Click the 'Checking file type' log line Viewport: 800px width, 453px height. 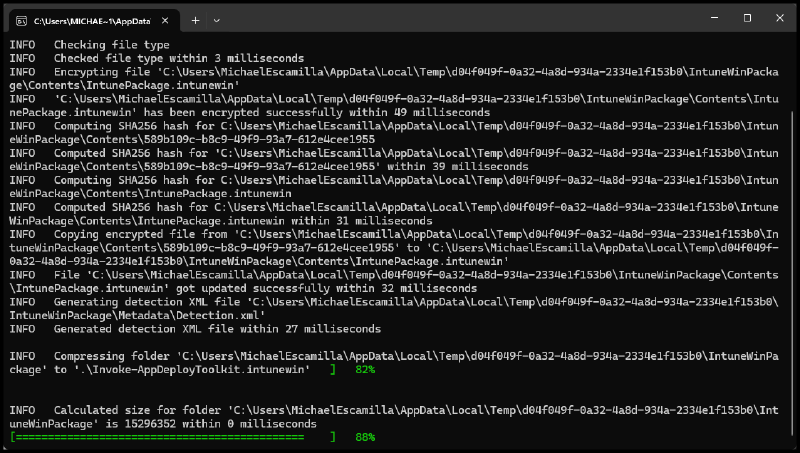111,45
